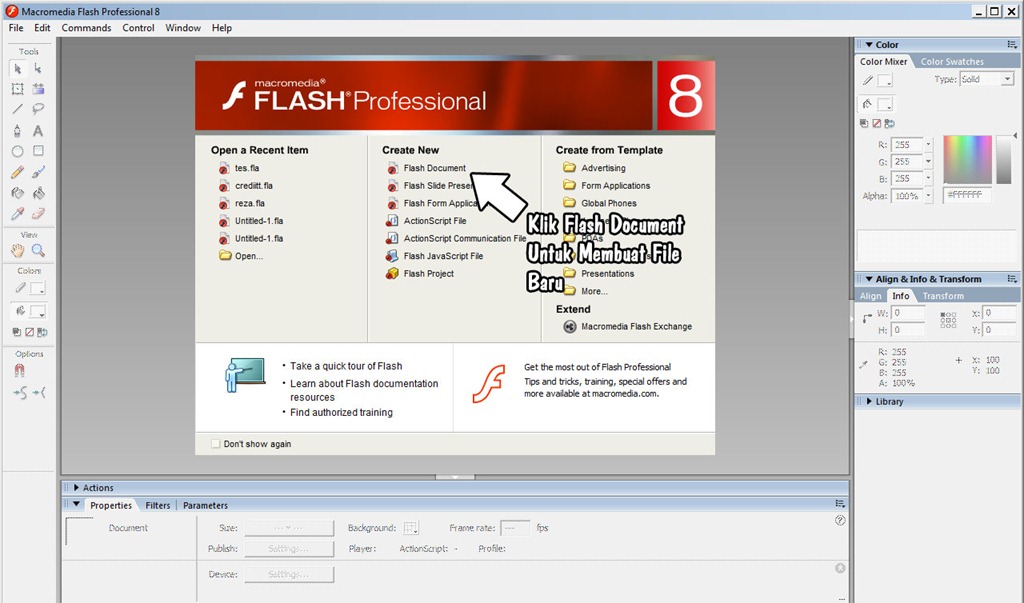Toggle Snap to Objects magnet option

point(20,371)
